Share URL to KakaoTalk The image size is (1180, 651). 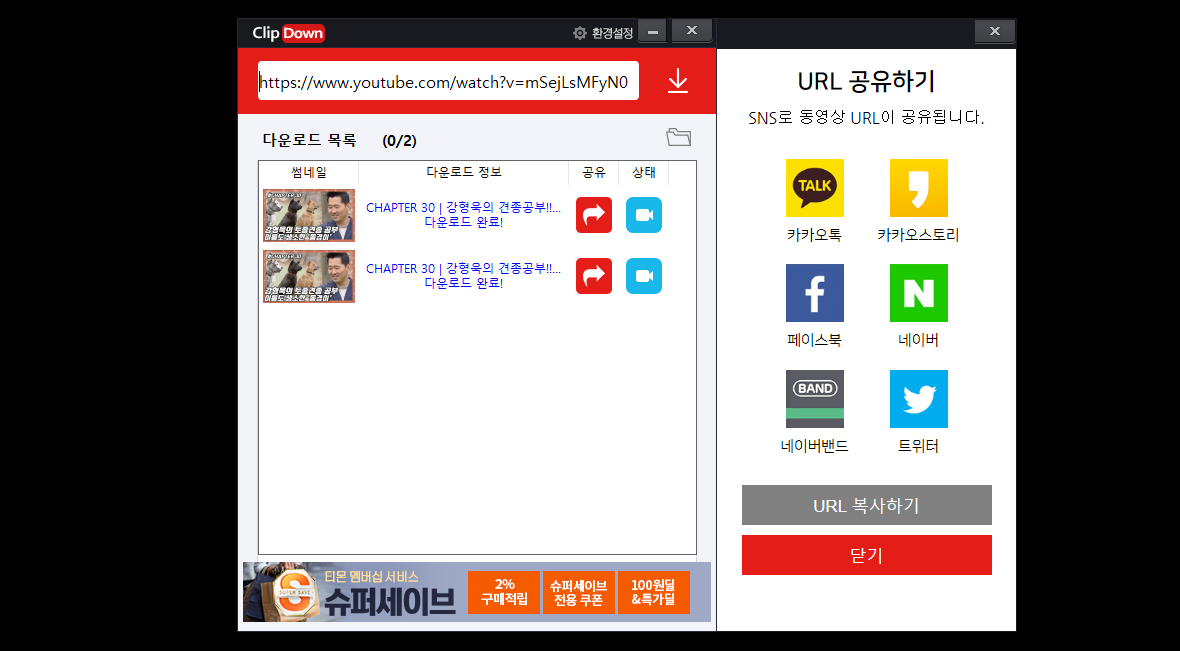[815, 188]
